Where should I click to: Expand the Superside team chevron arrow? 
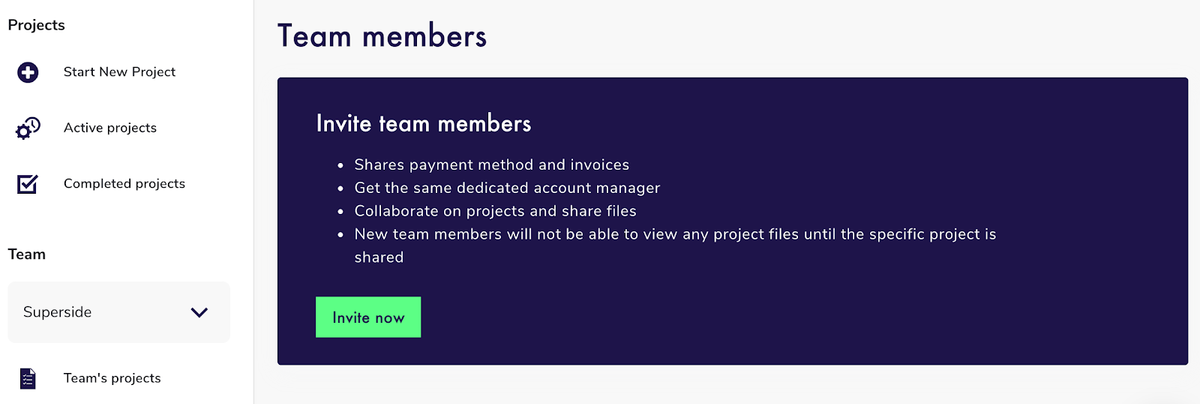(x=199, y=312)
